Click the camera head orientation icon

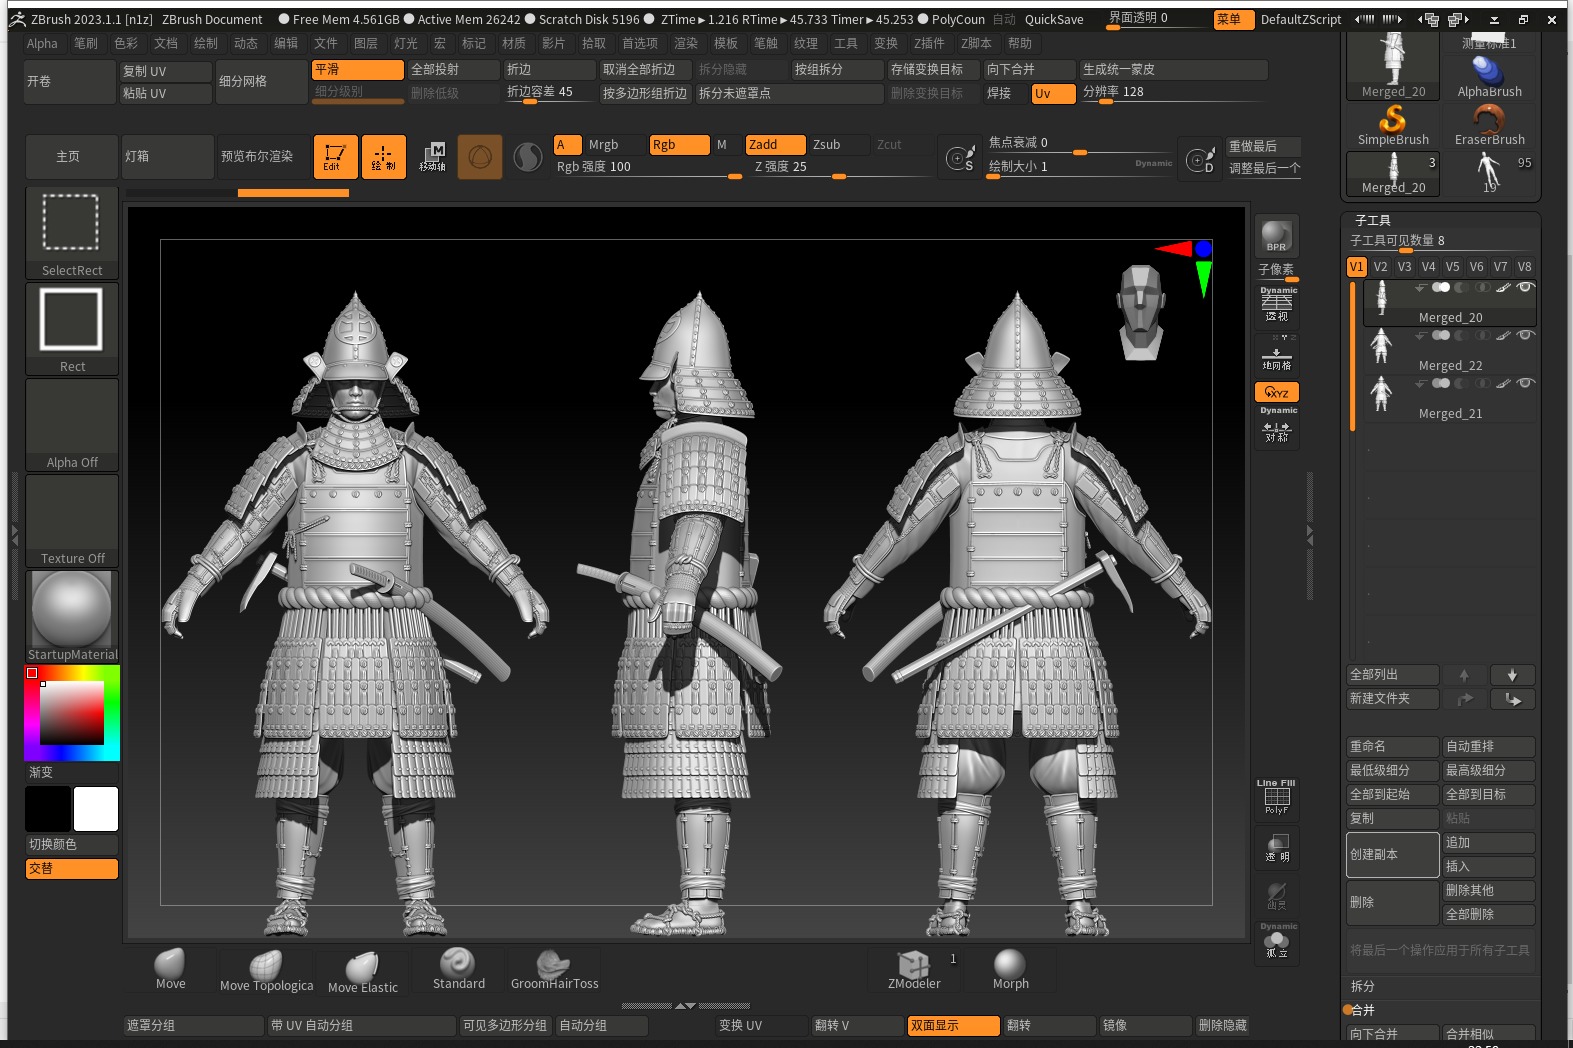click(1141, 311)
